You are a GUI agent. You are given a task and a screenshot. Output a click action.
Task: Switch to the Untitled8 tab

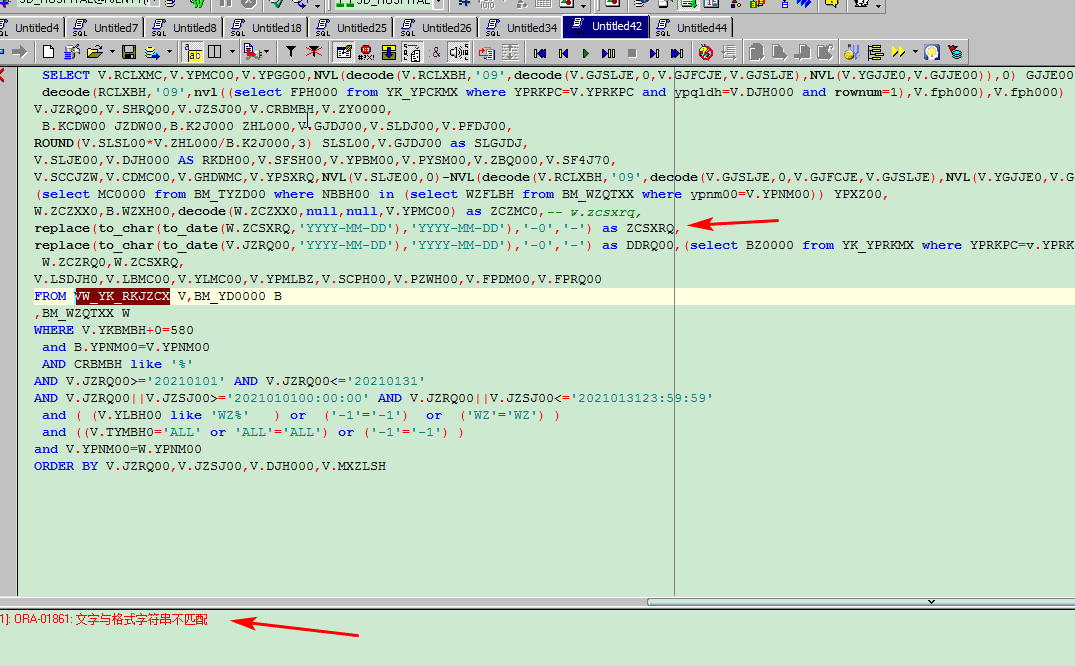pyautogui.click(x=184, y=27)
